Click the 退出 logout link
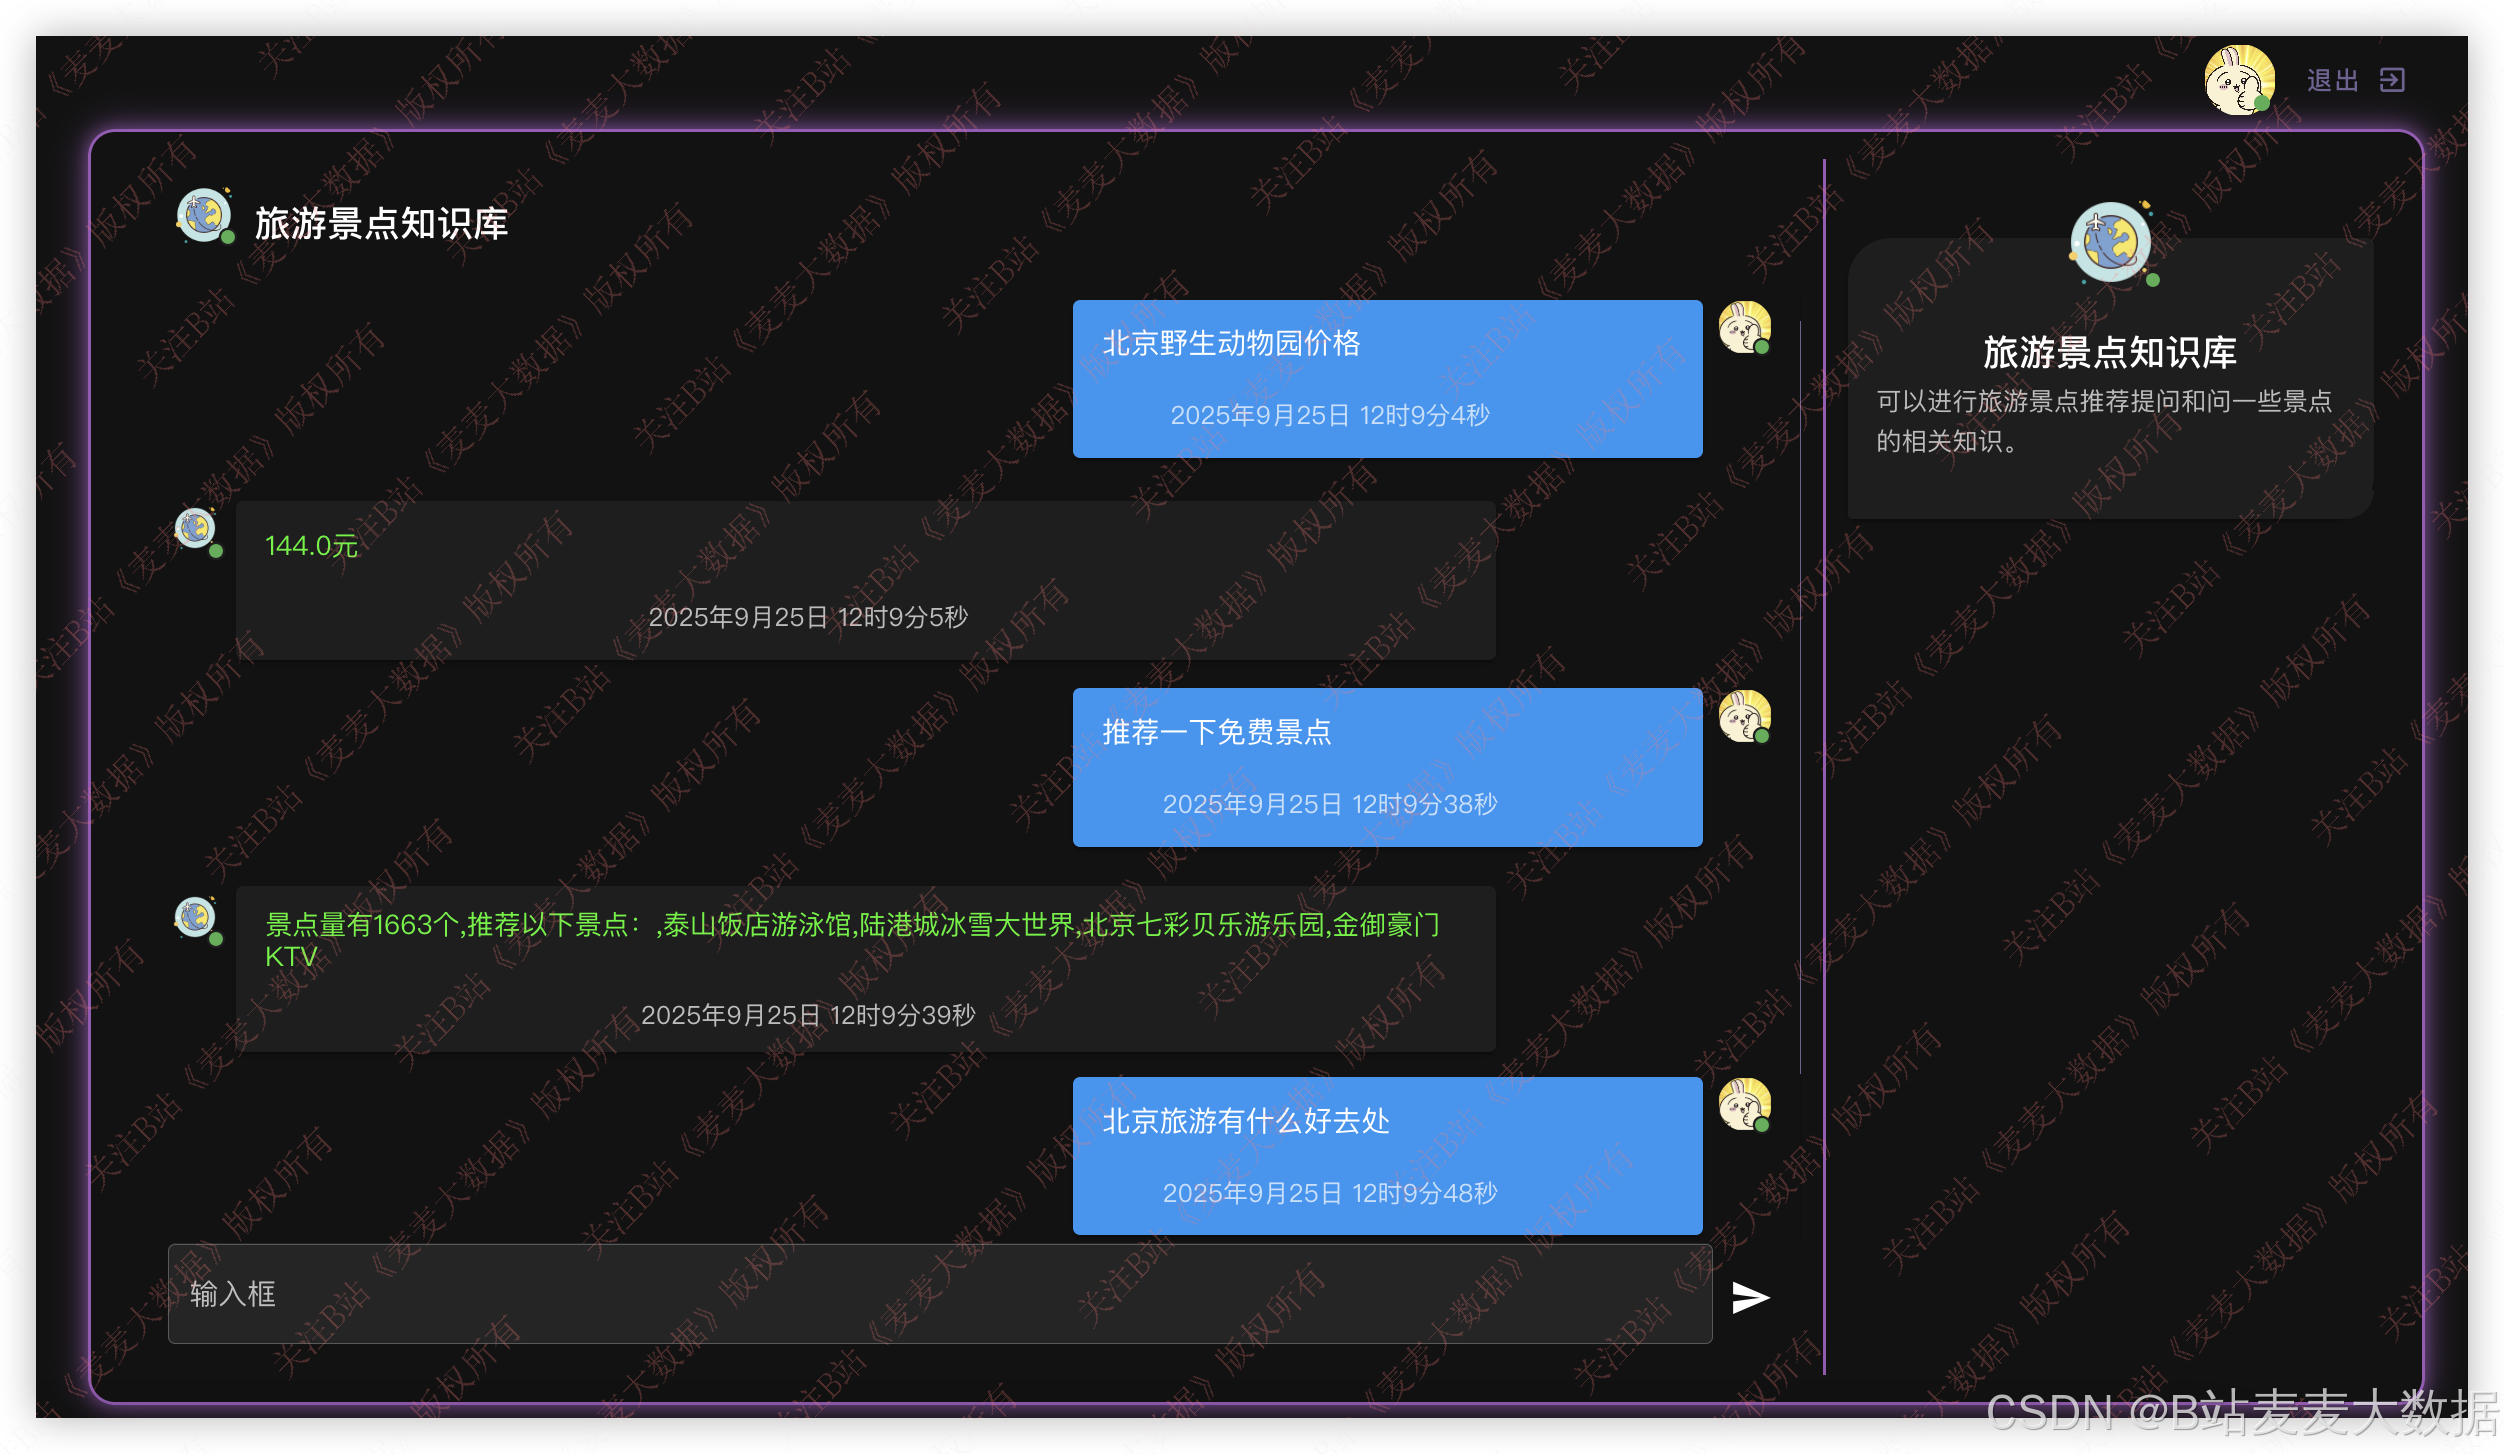 point(2333,80)
